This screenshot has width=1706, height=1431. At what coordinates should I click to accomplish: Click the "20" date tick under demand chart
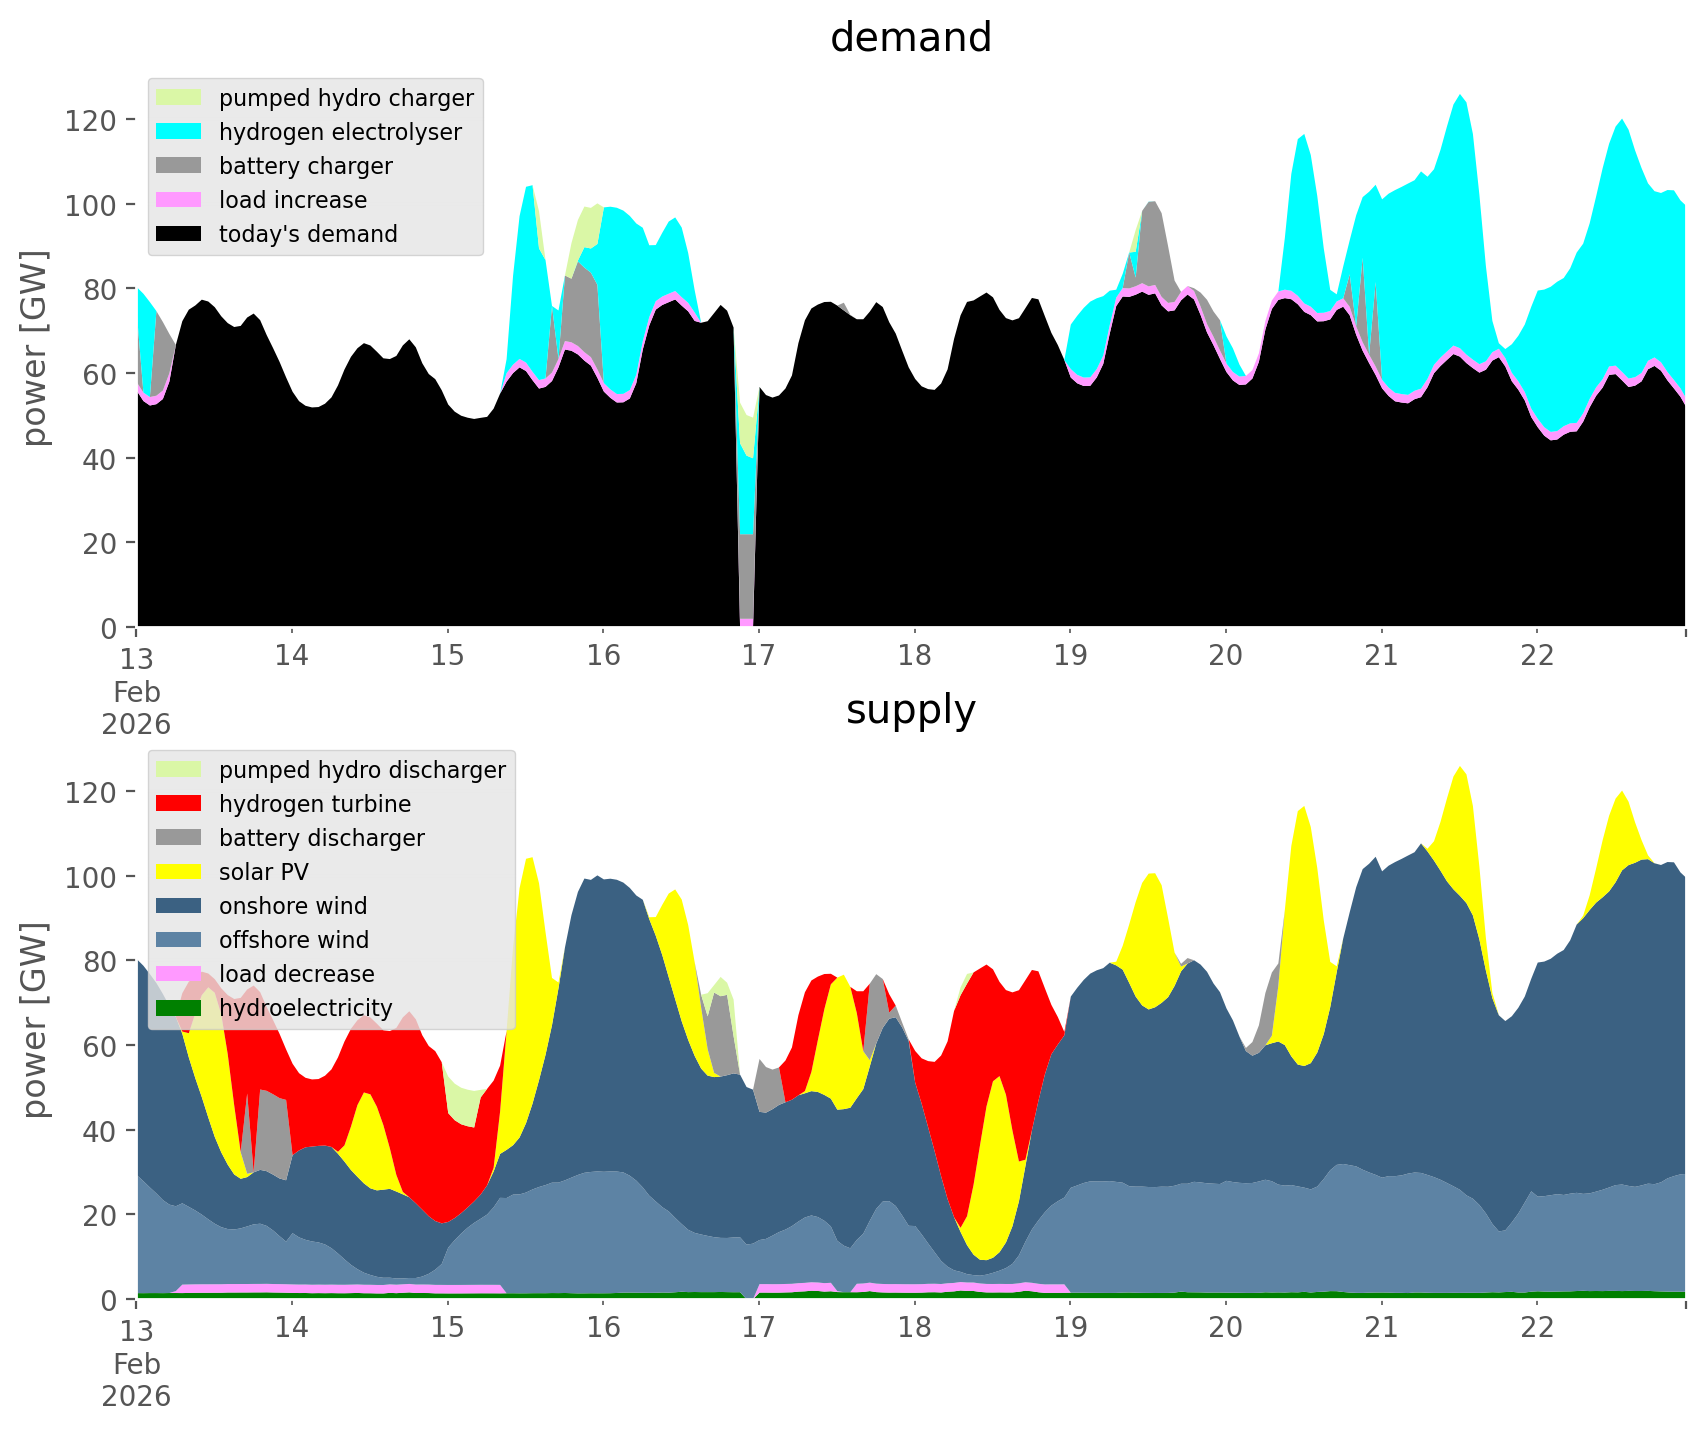(x=1225, y=655)
